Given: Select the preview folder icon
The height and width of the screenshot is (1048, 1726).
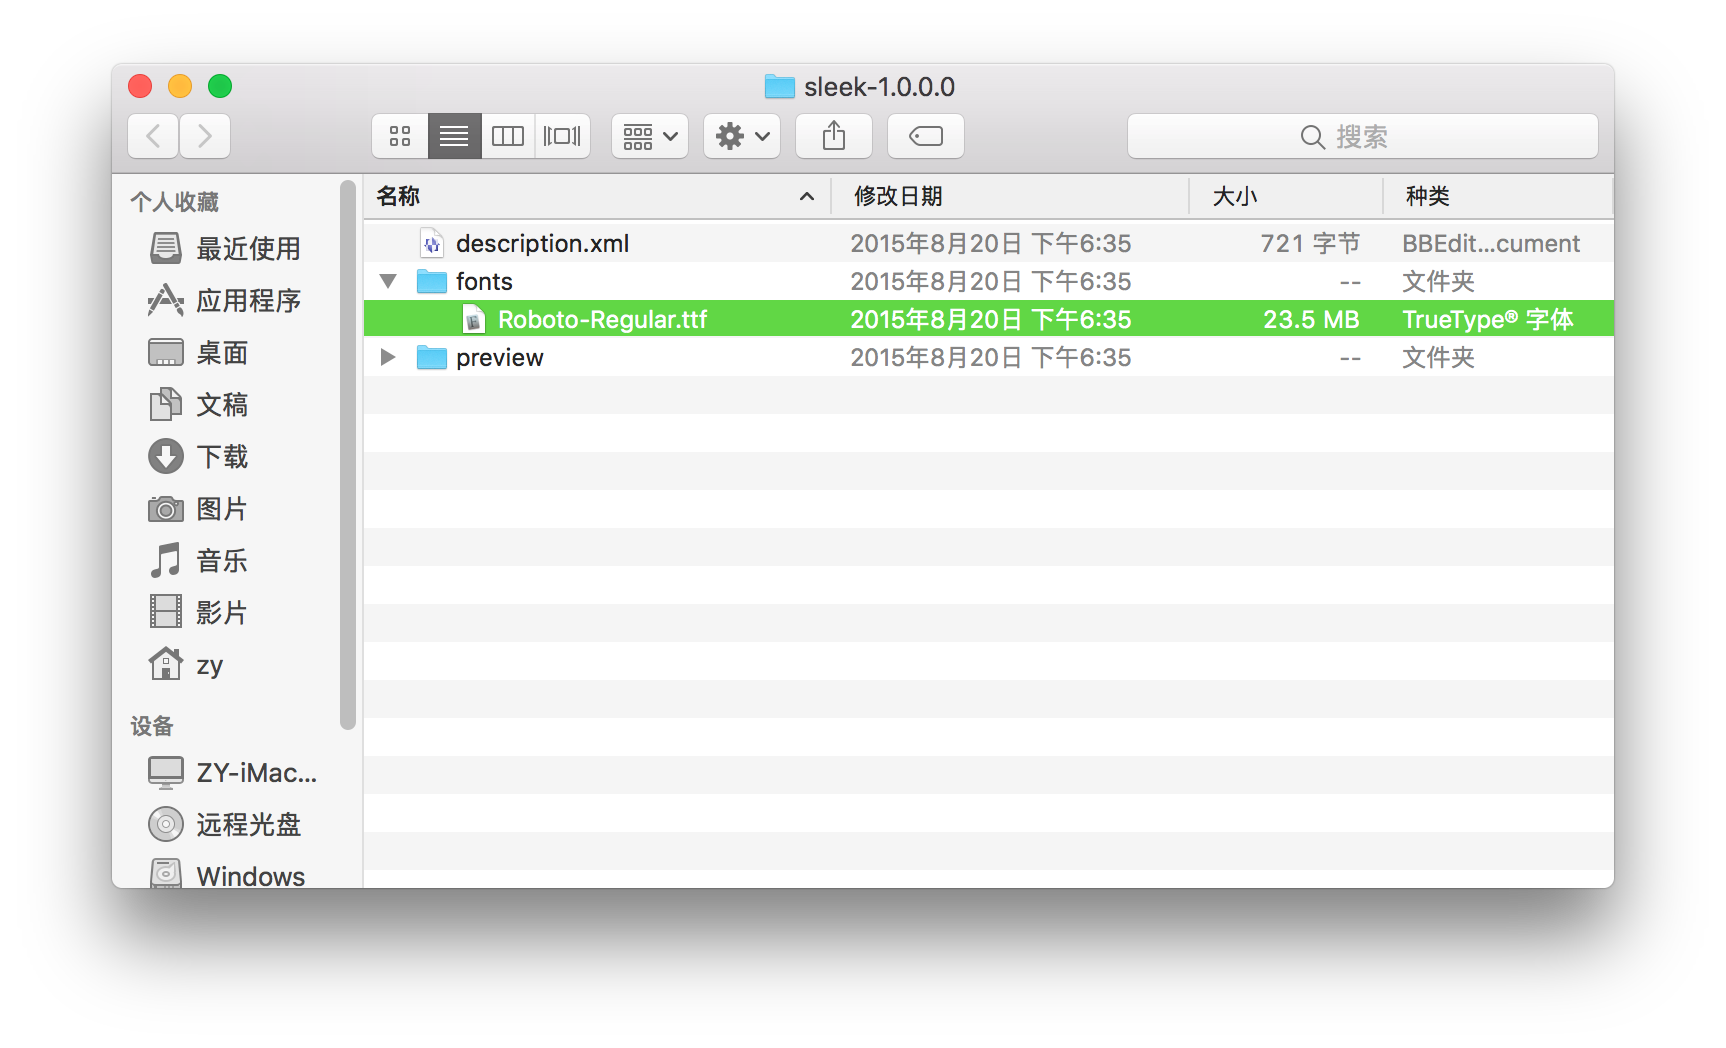Looking at the screenshot, I should click(x=432, y=357).
